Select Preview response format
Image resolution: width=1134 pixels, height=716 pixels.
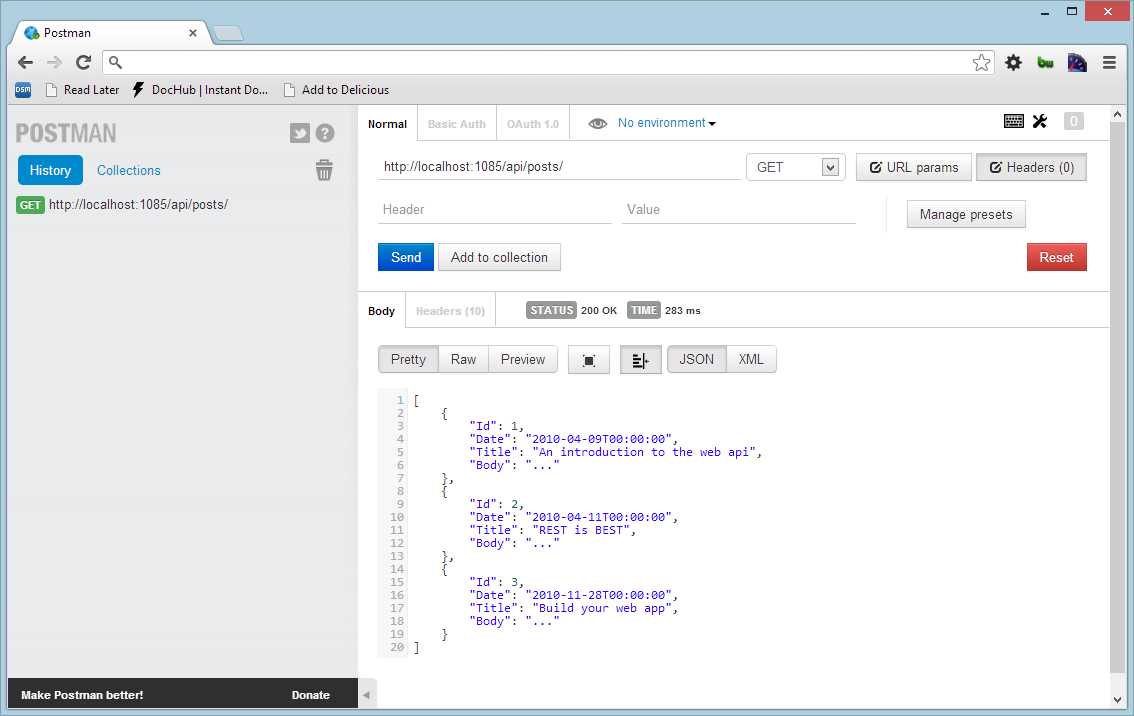pyautogui.click(x=523, y=359)
